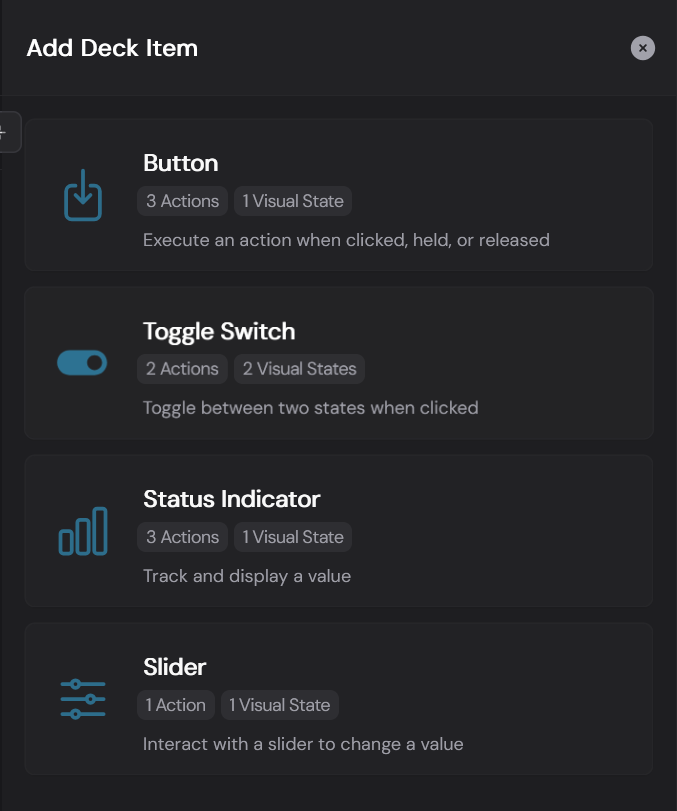Open the '3 Actions' badge under Button
Screen dimensions: 677x811
(182, 201)
